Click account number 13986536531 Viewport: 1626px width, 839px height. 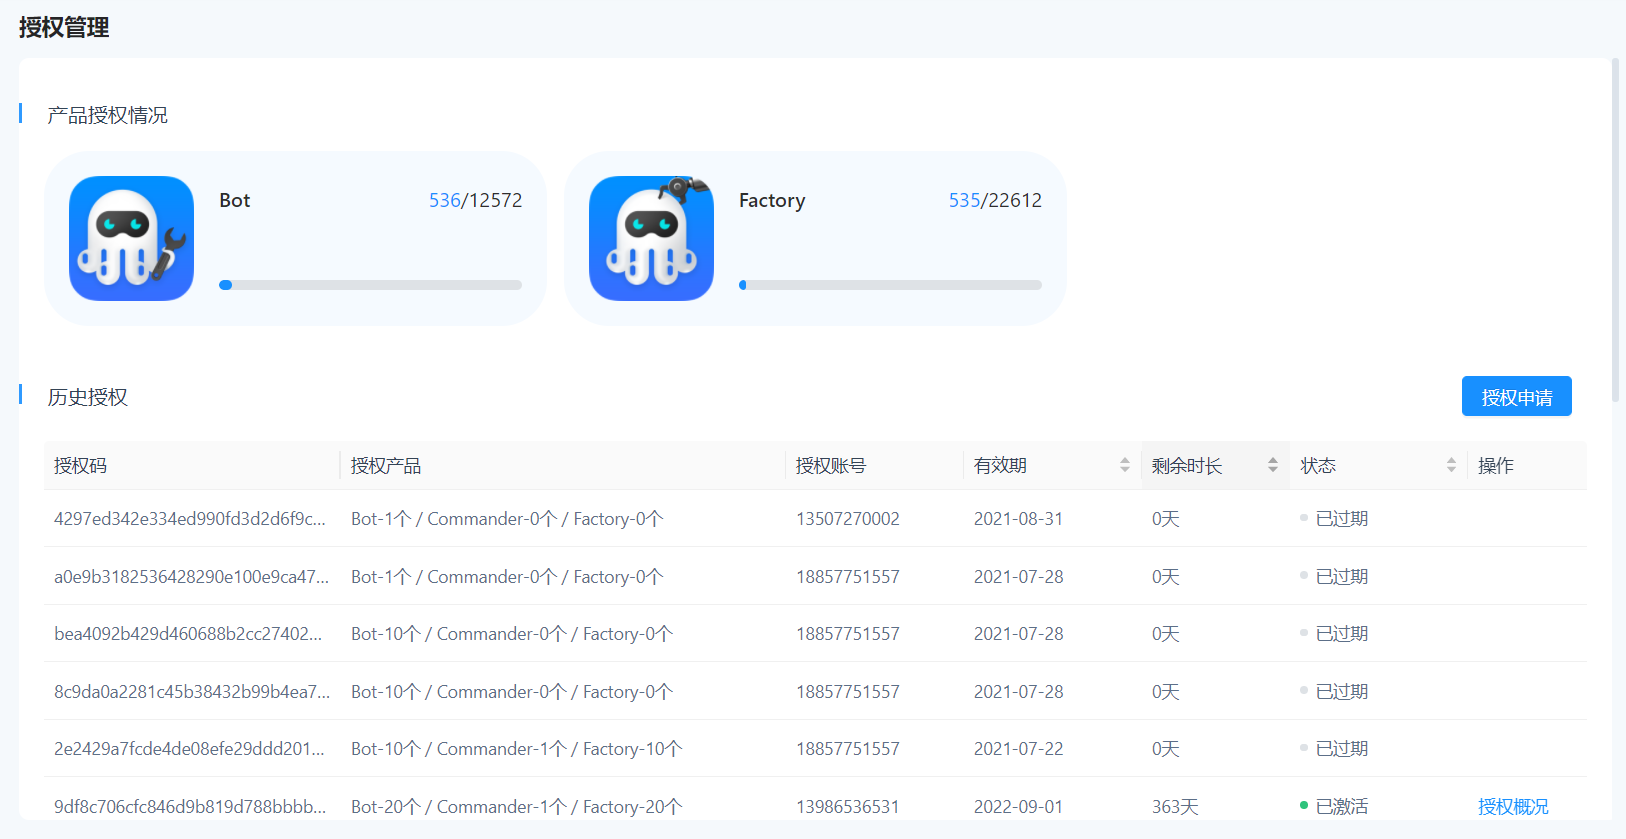(847, 806)
